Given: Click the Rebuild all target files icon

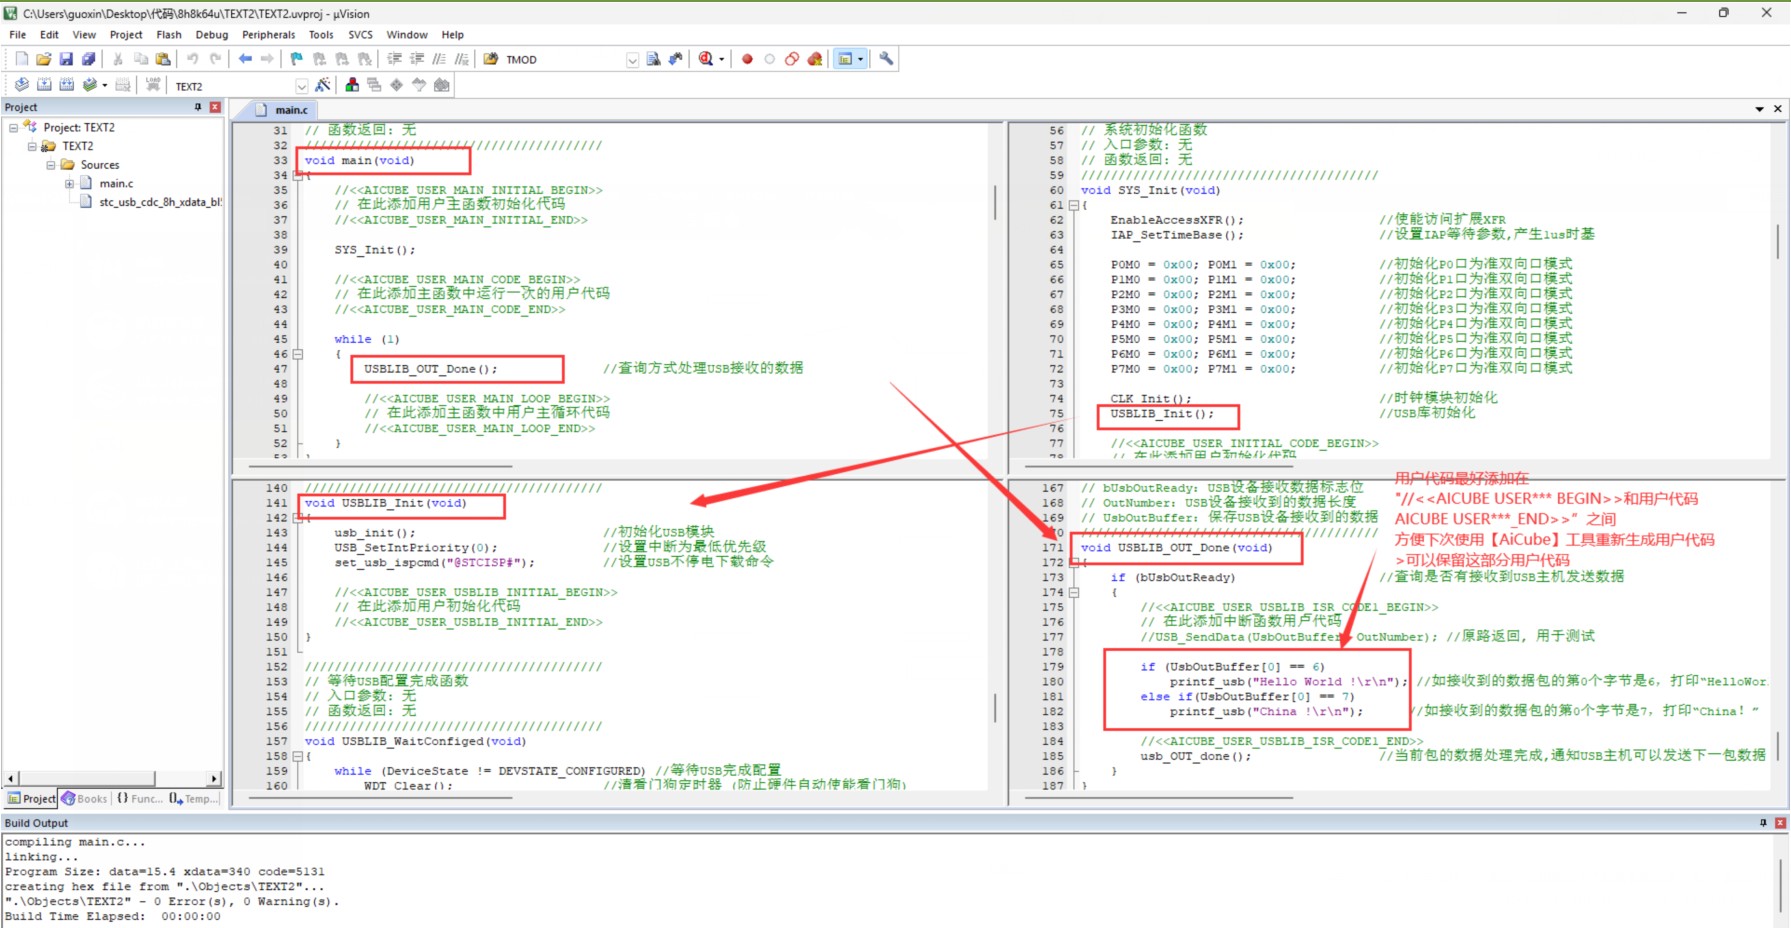Looking at the screenshot, I should click(67, 85).
